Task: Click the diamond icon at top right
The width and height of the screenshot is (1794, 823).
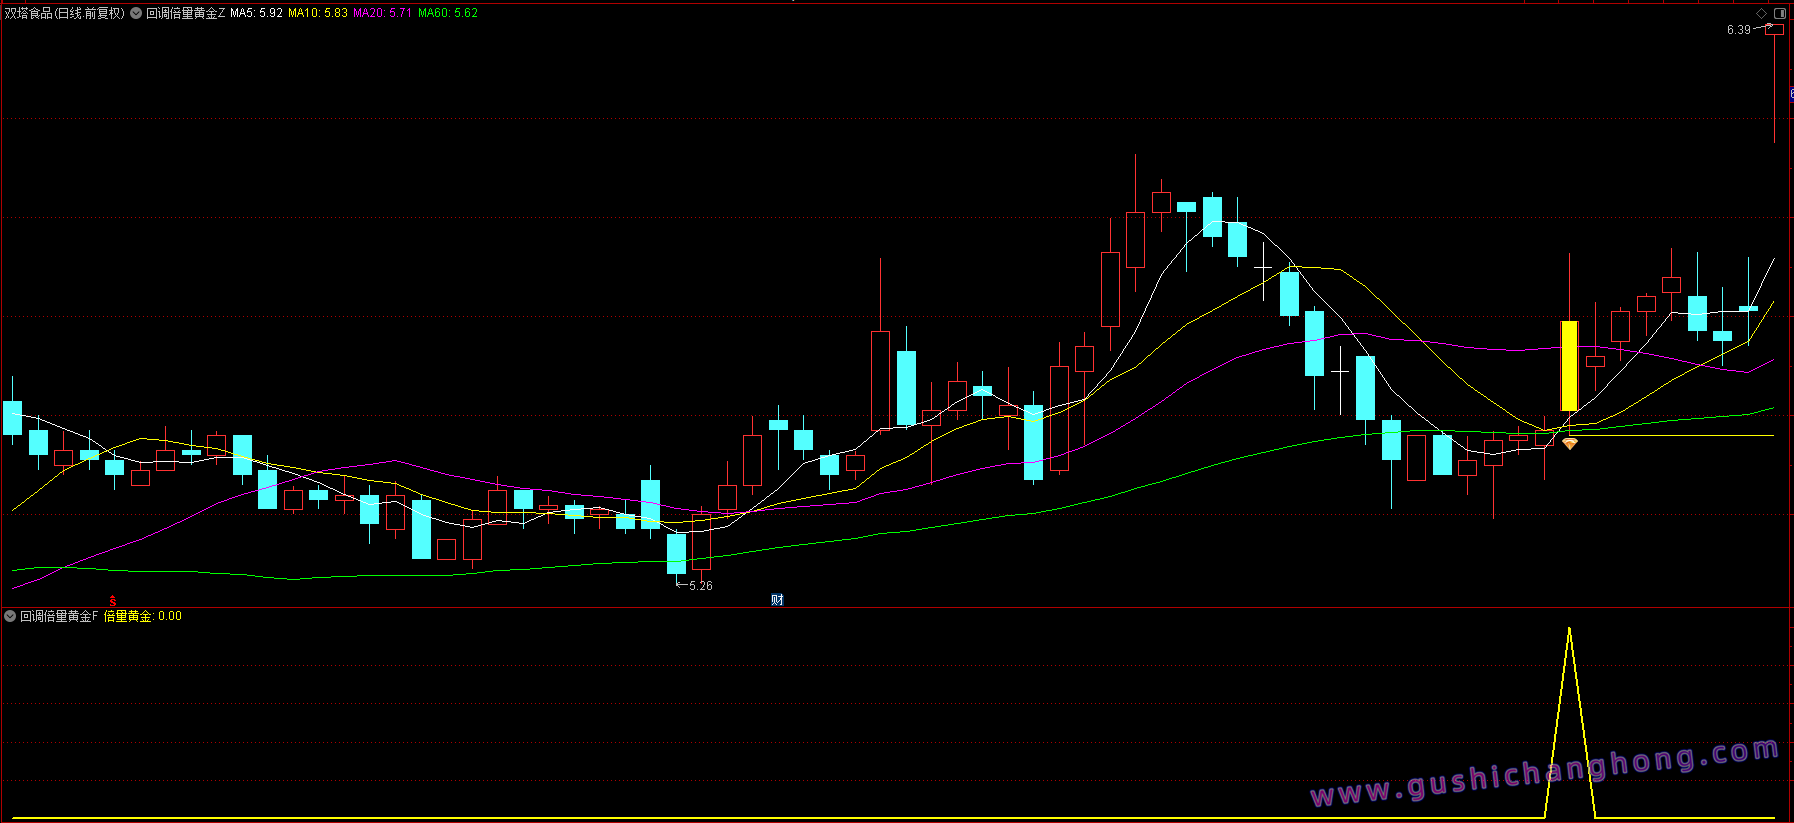Action: pos(1761,13)
